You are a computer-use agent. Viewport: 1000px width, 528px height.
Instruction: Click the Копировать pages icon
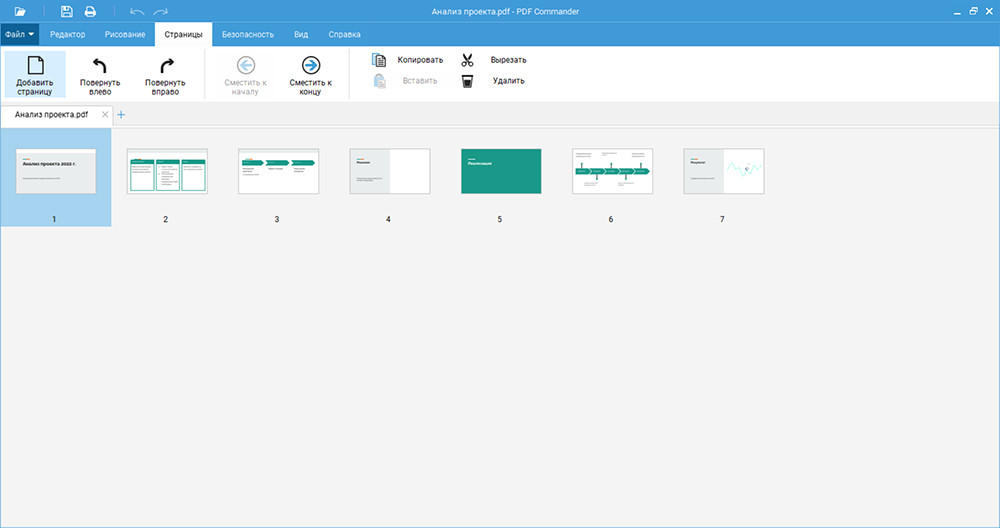click(x=379, y=60)
